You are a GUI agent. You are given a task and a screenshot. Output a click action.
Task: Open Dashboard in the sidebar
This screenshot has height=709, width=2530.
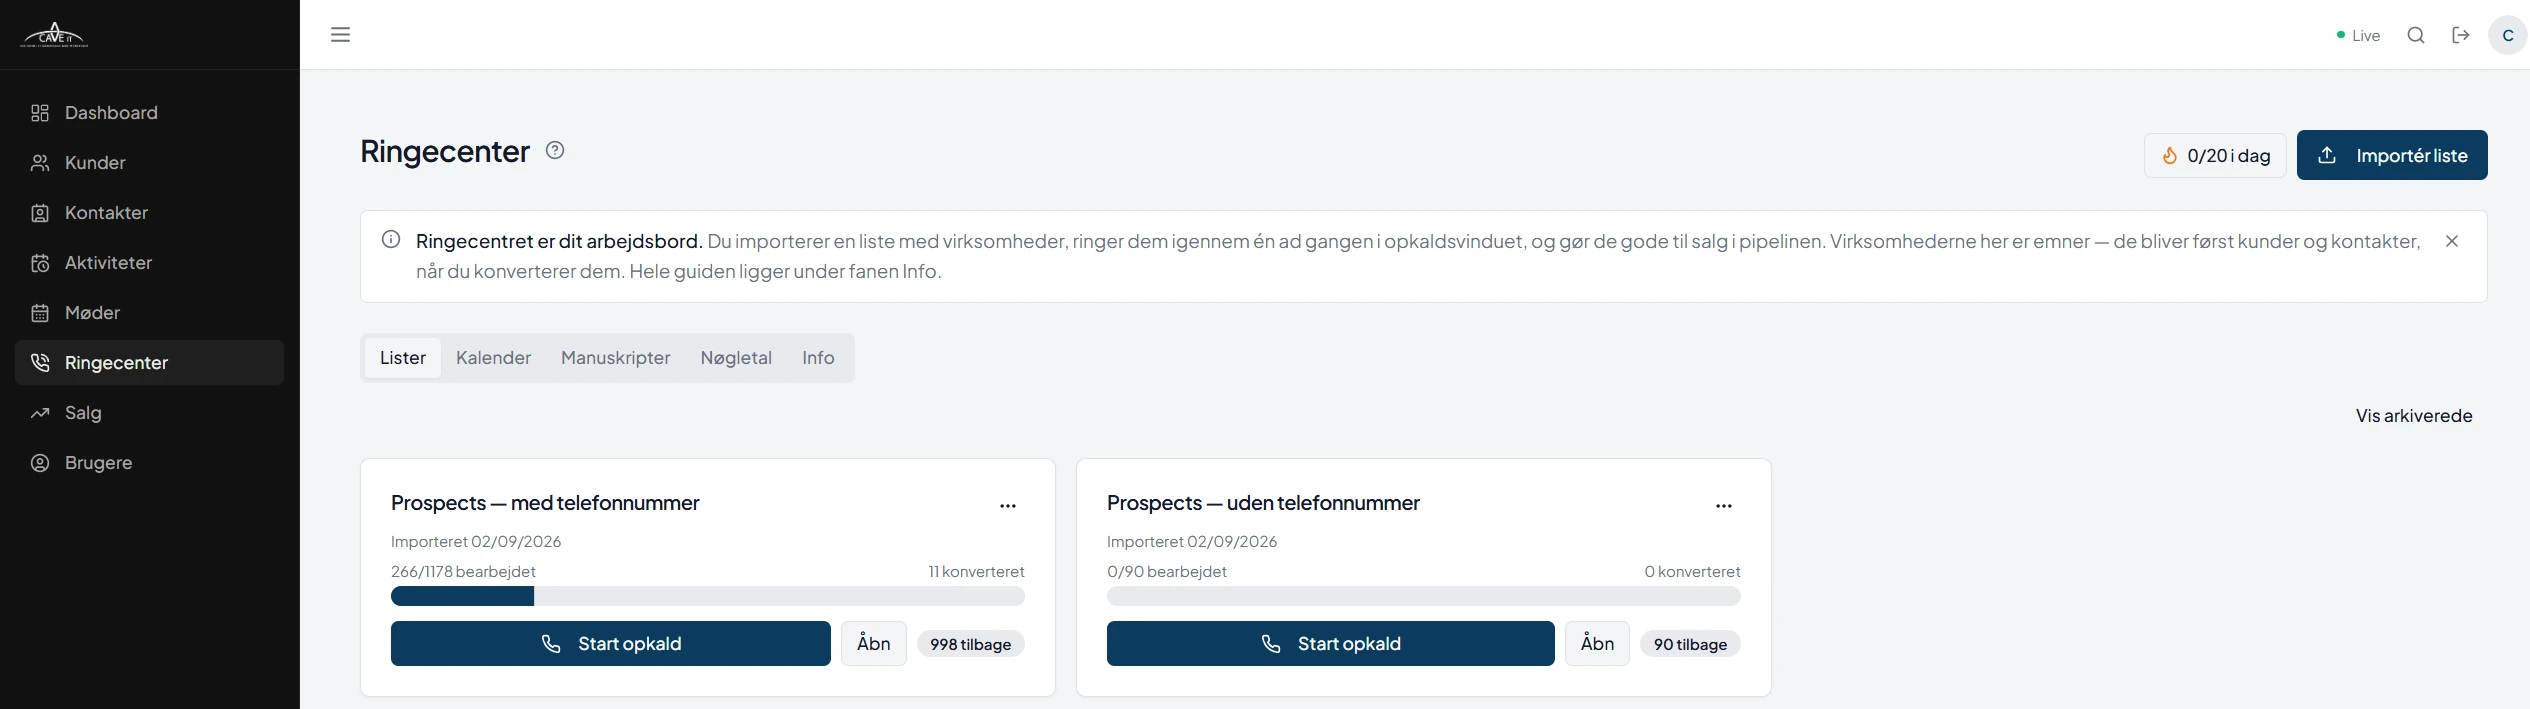point(150,113)
